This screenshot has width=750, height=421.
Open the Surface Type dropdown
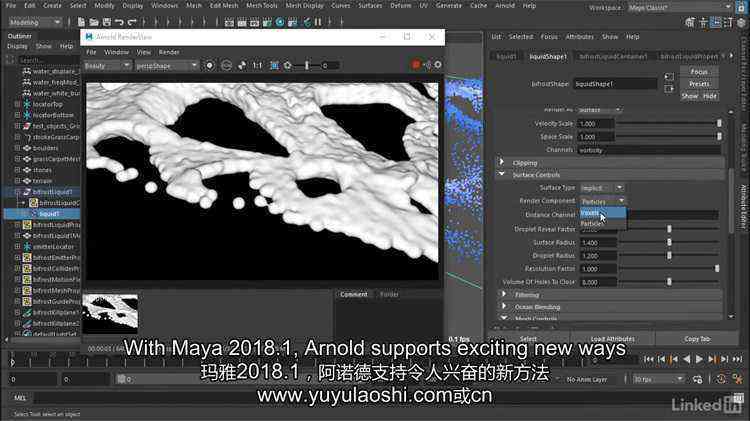pyautogui.click(x=602, y=188)
